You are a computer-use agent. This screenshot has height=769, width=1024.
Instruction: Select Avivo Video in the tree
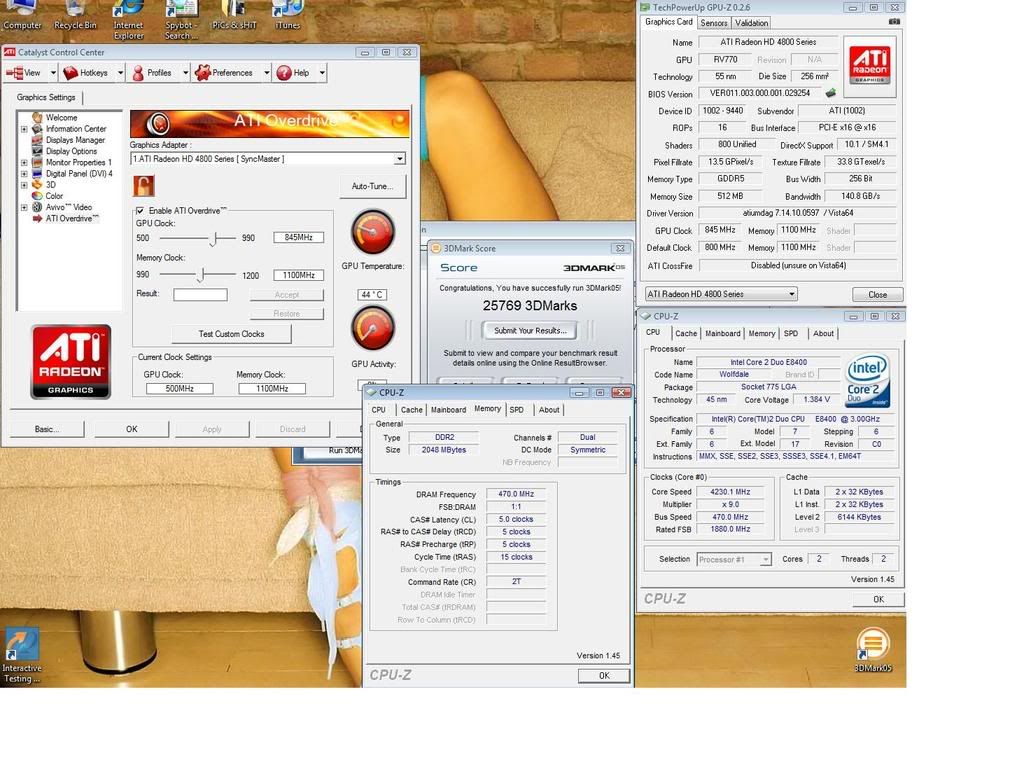point(69,207)
